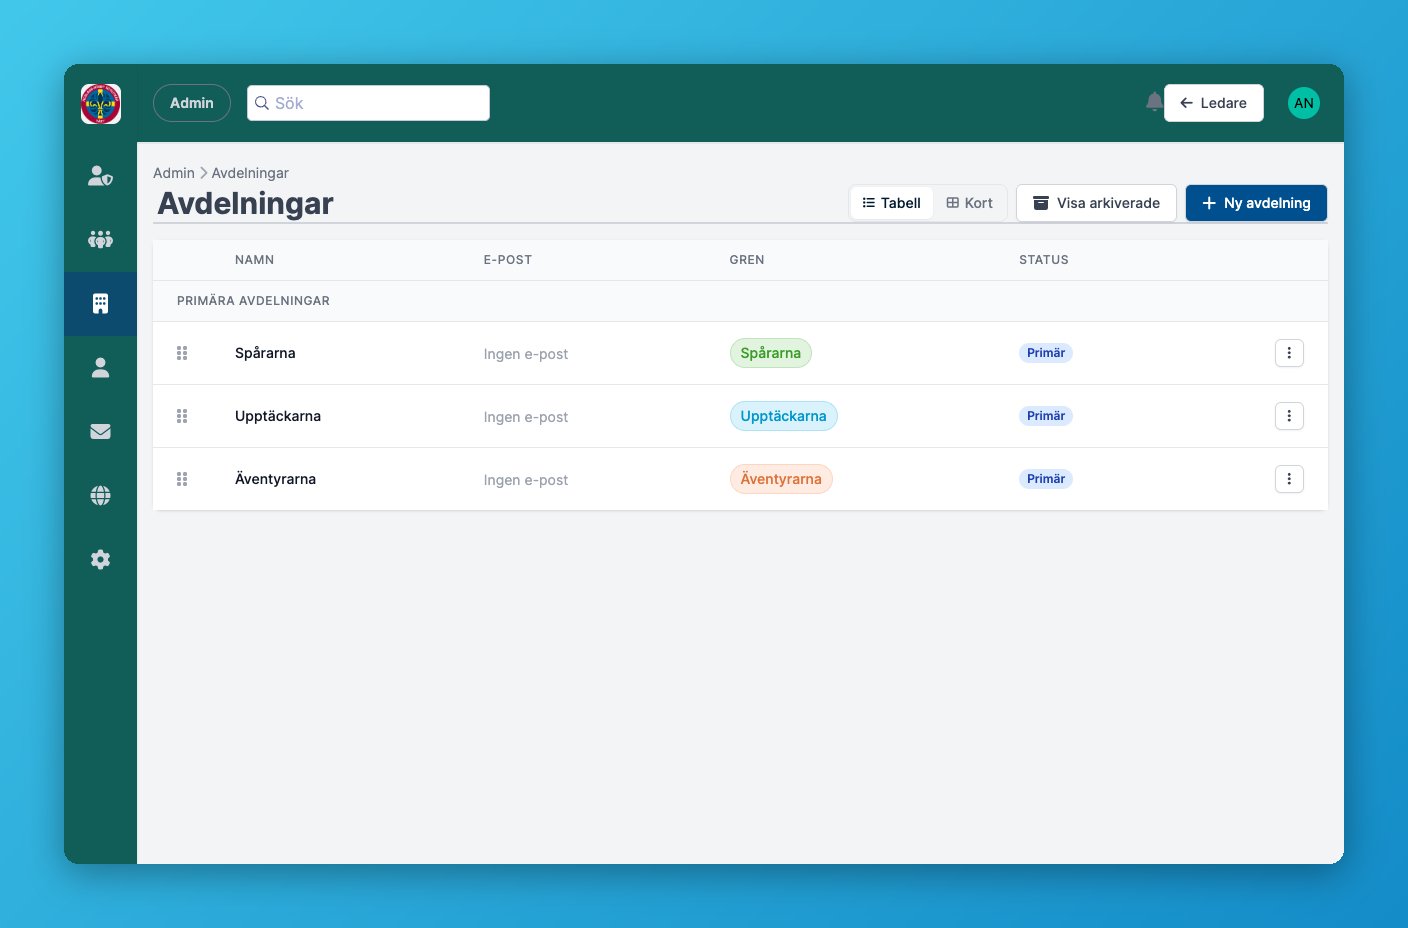Click the E-POST column header
Image resolution: width=1408 pixels, height=928 pixels.
pos(508,260)
